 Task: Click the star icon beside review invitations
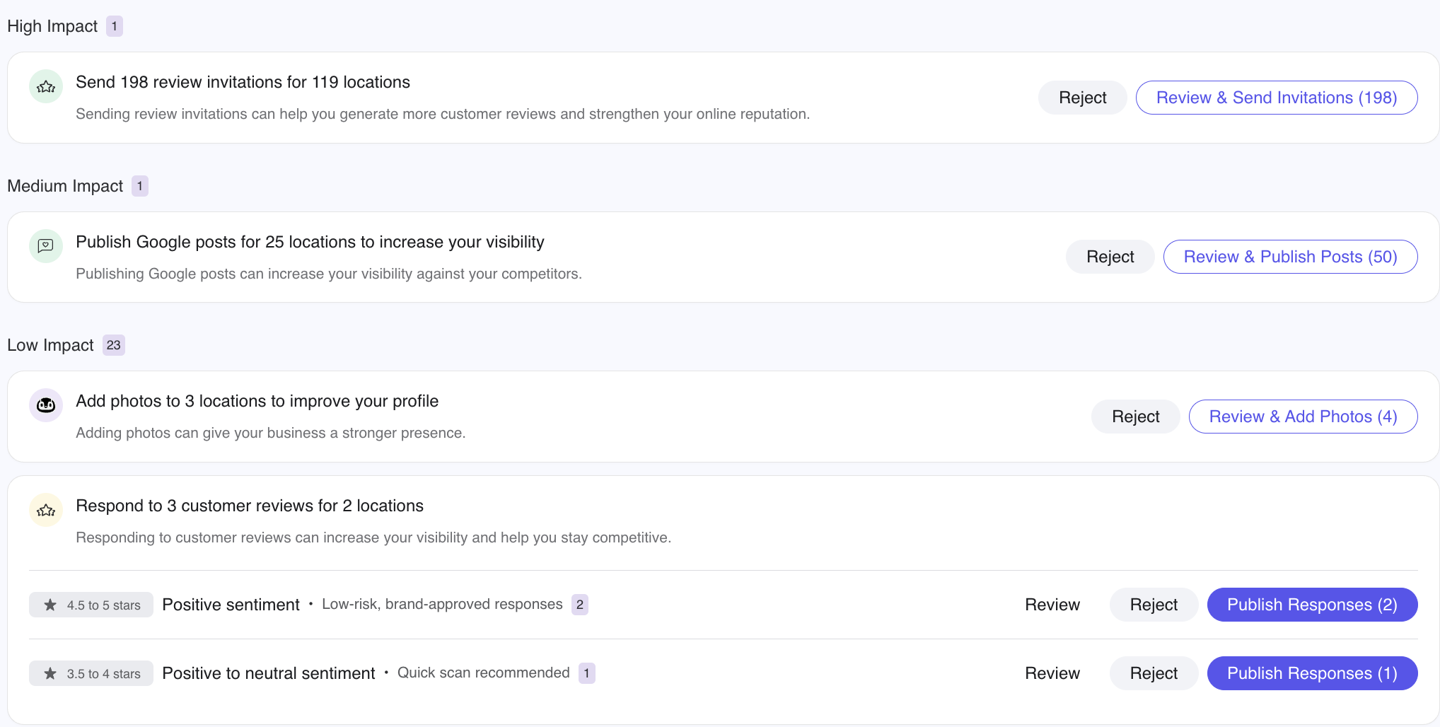point(46,87)
